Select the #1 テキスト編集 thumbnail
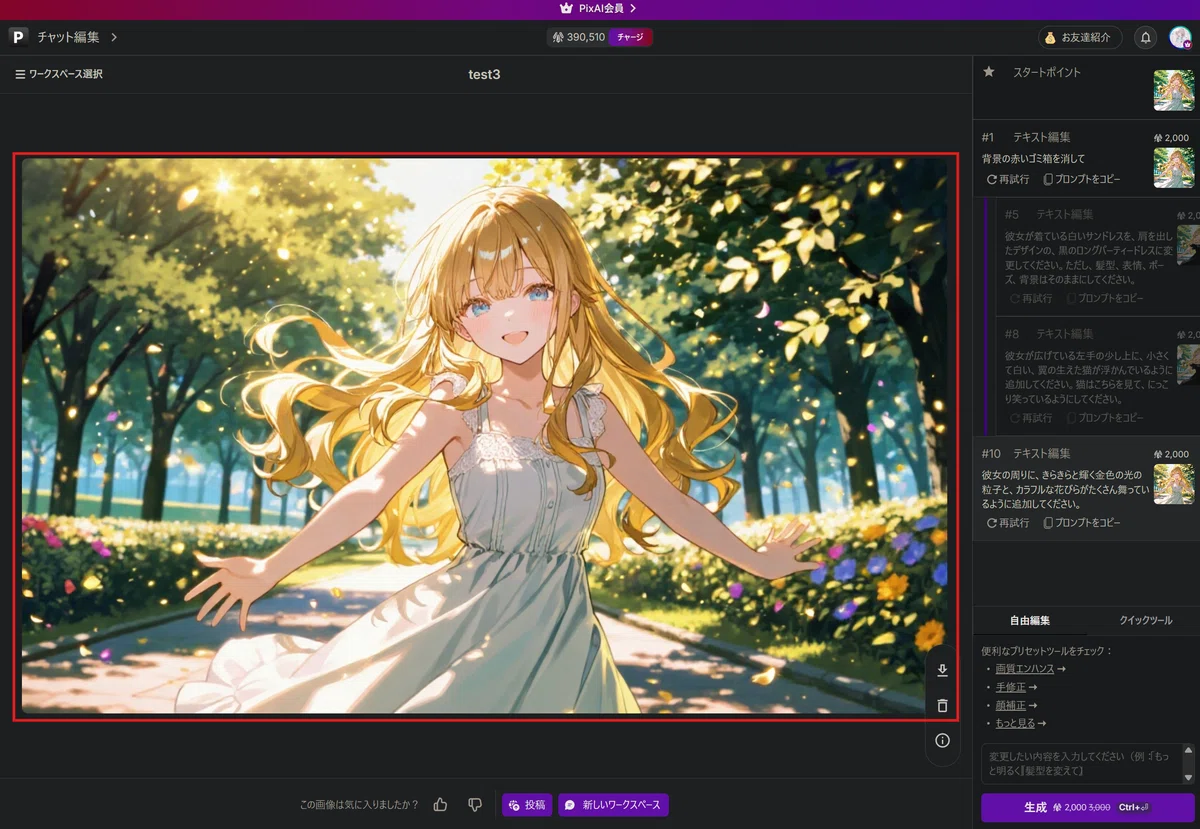This screenshot has width=1200, height=829. [x=1173, y=168]
